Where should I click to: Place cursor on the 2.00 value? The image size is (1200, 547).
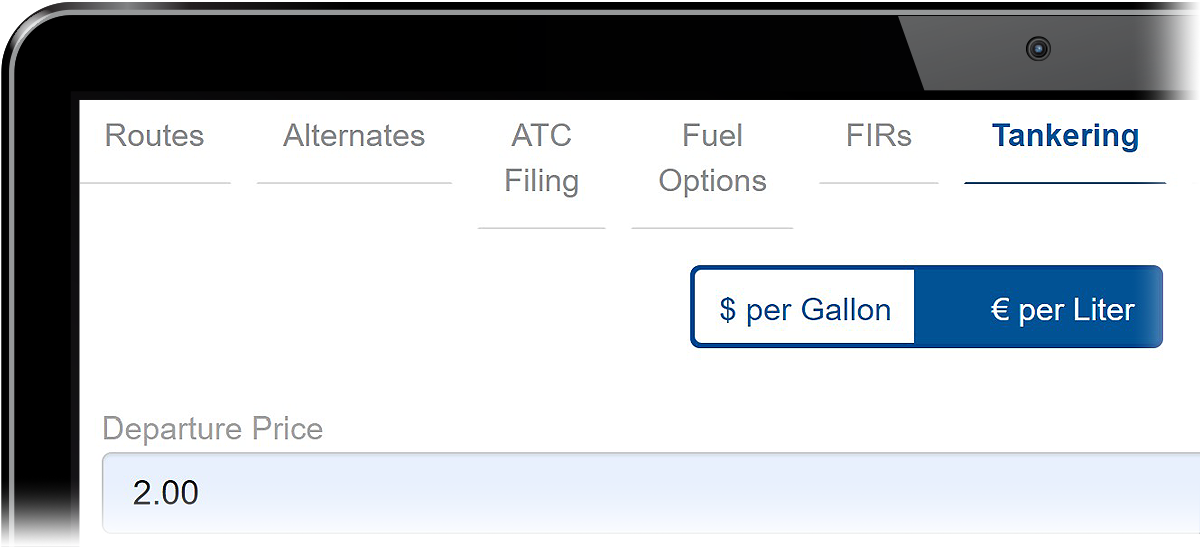pos(166,493)
